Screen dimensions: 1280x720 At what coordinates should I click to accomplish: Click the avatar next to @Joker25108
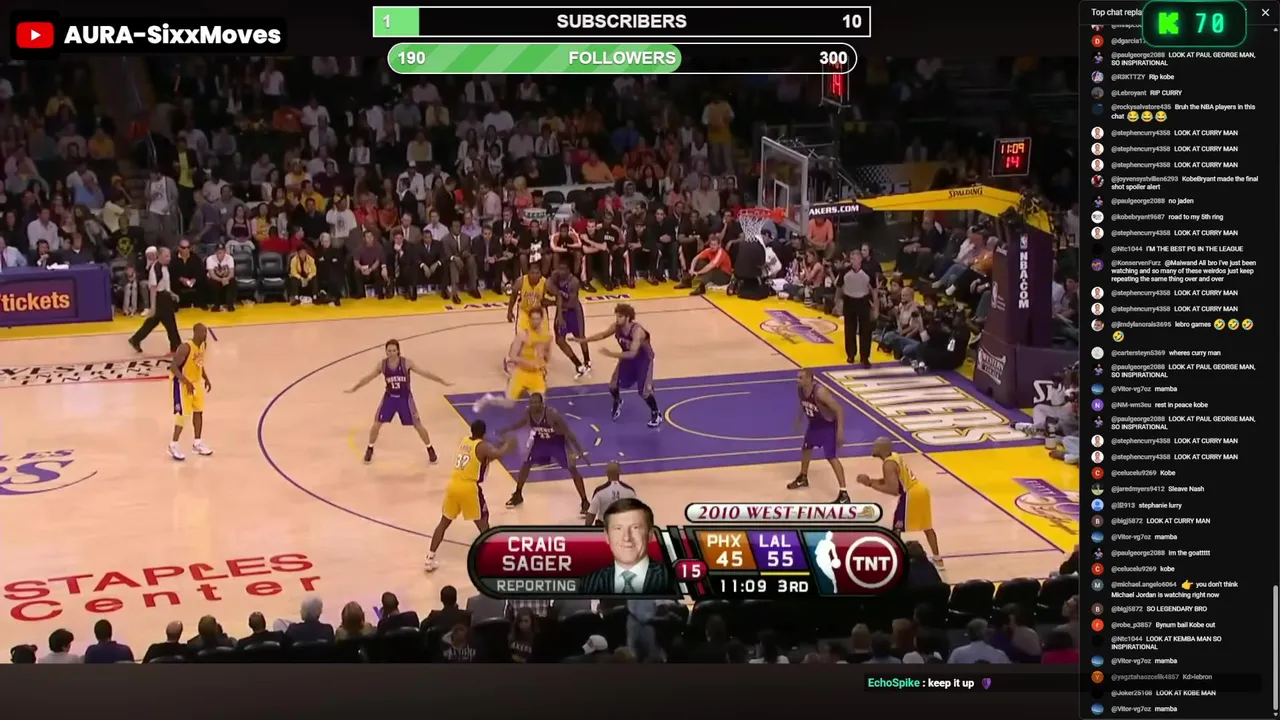(x=1097, y=693)
